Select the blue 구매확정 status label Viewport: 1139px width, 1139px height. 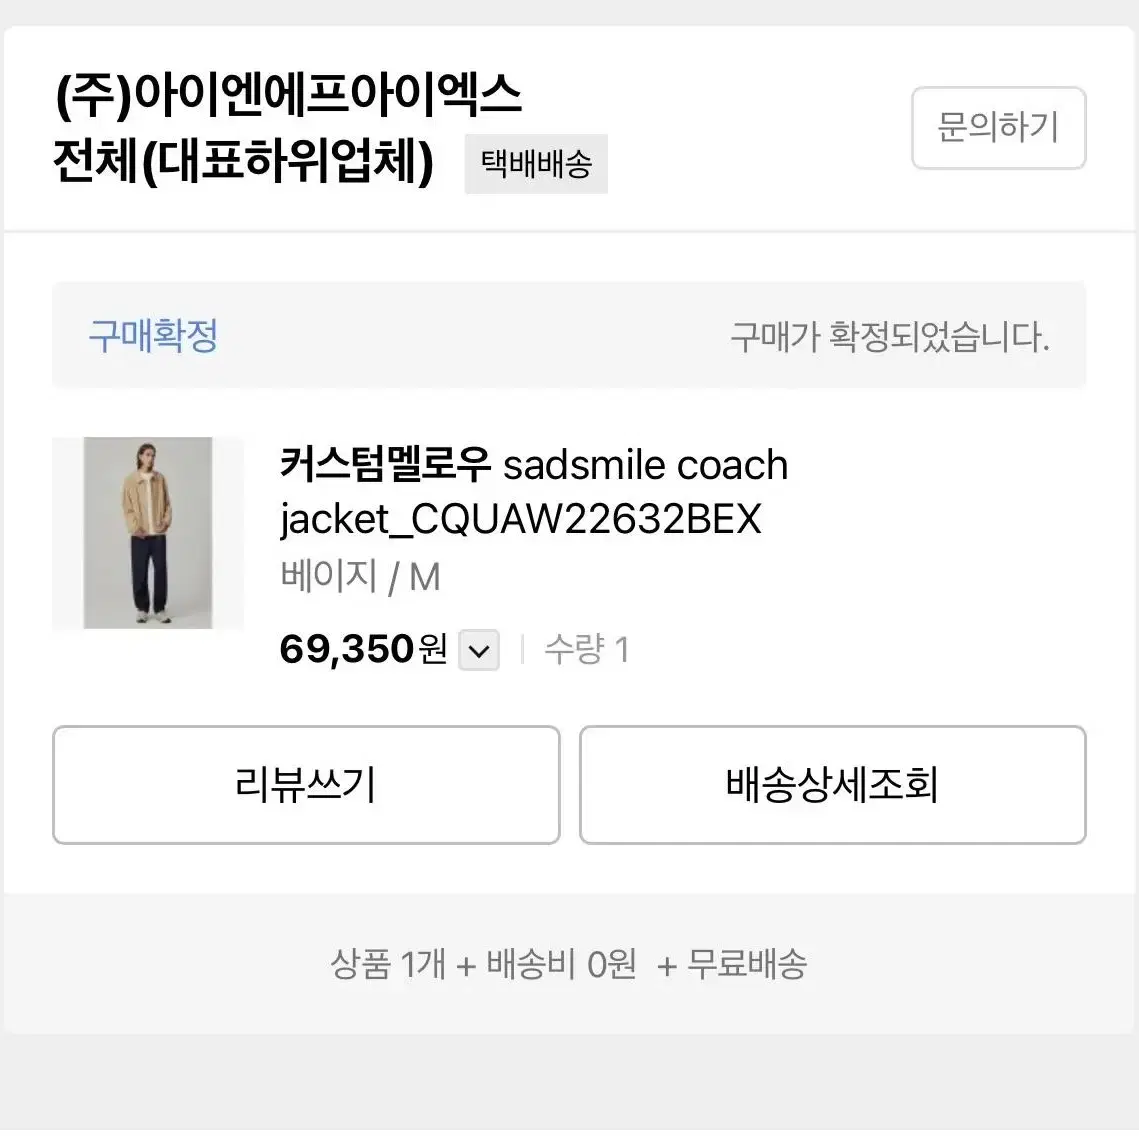pyautogui.click(x=153, y=336)
